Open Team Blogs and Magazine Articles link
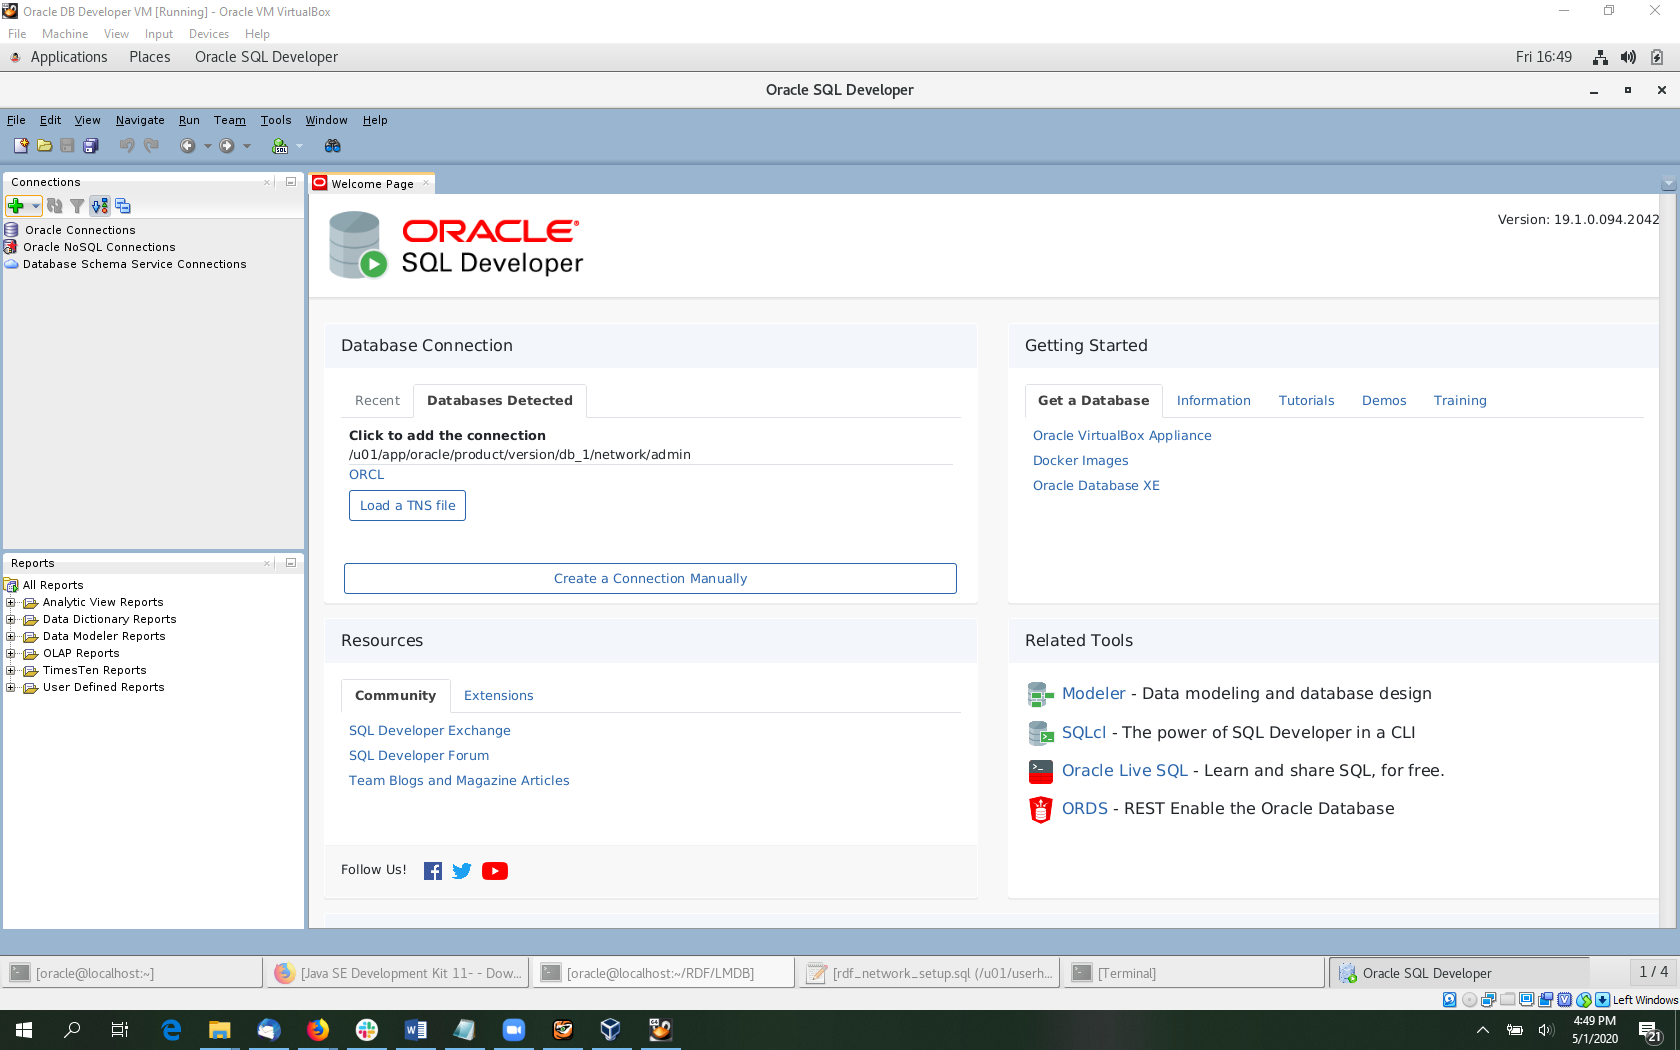 (459, 781)
